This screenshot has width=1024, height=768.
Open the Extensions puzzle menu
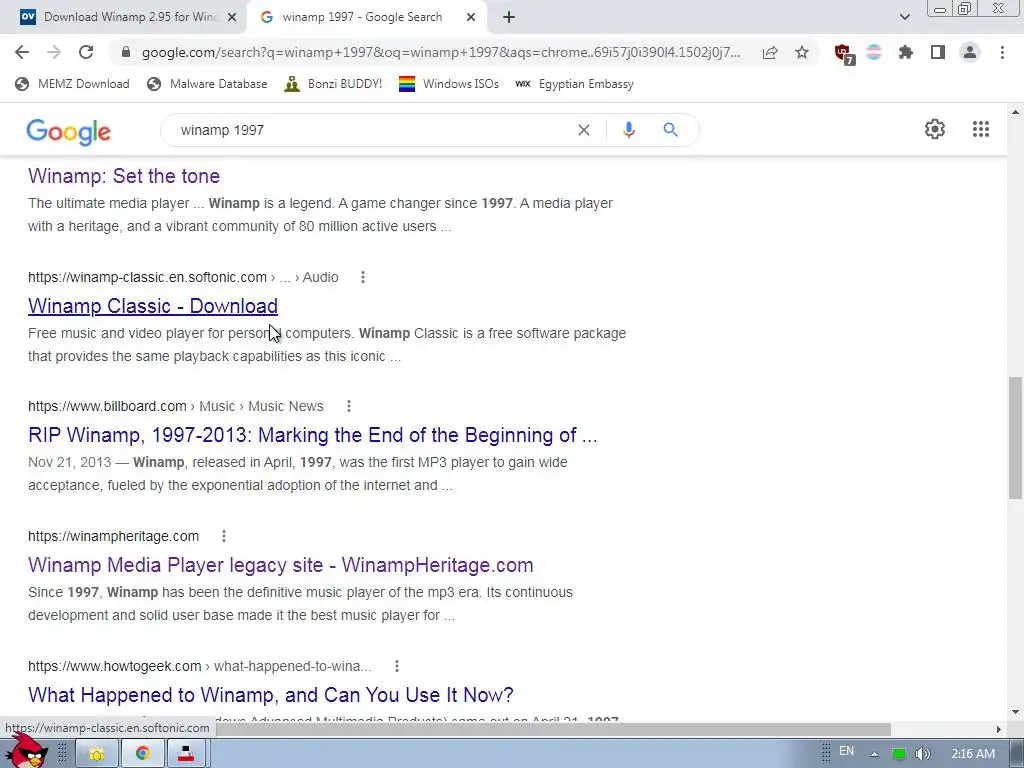906,52
